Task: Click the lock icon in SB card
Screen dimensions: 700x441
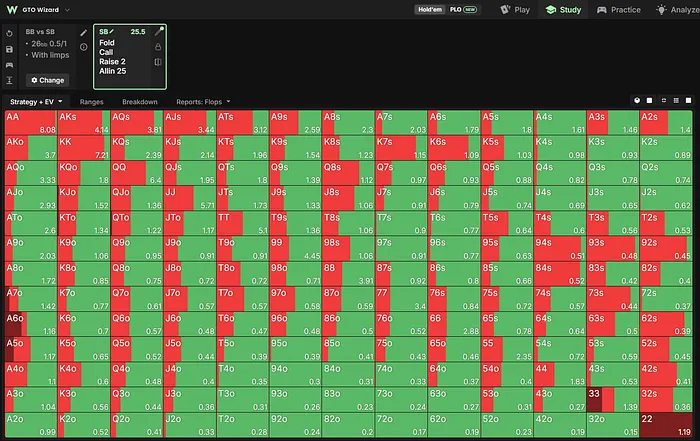Action: pos(158,47)
